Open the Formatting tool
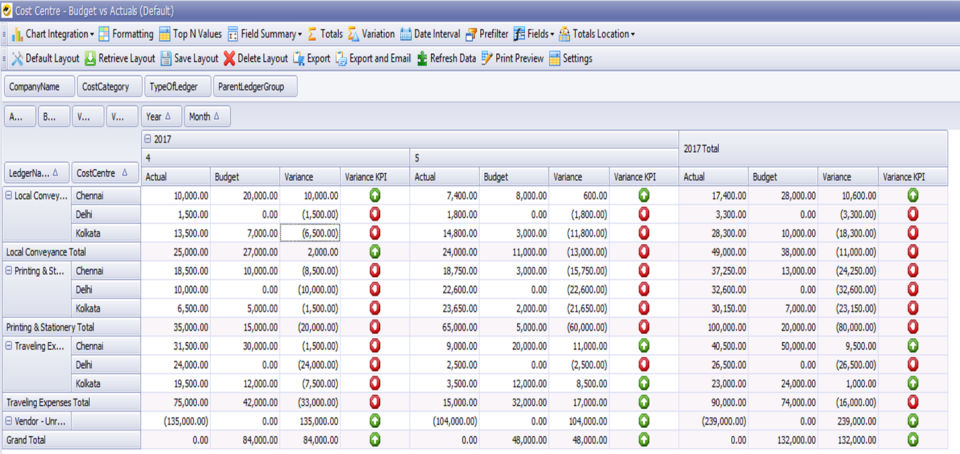 click(104, 34)
